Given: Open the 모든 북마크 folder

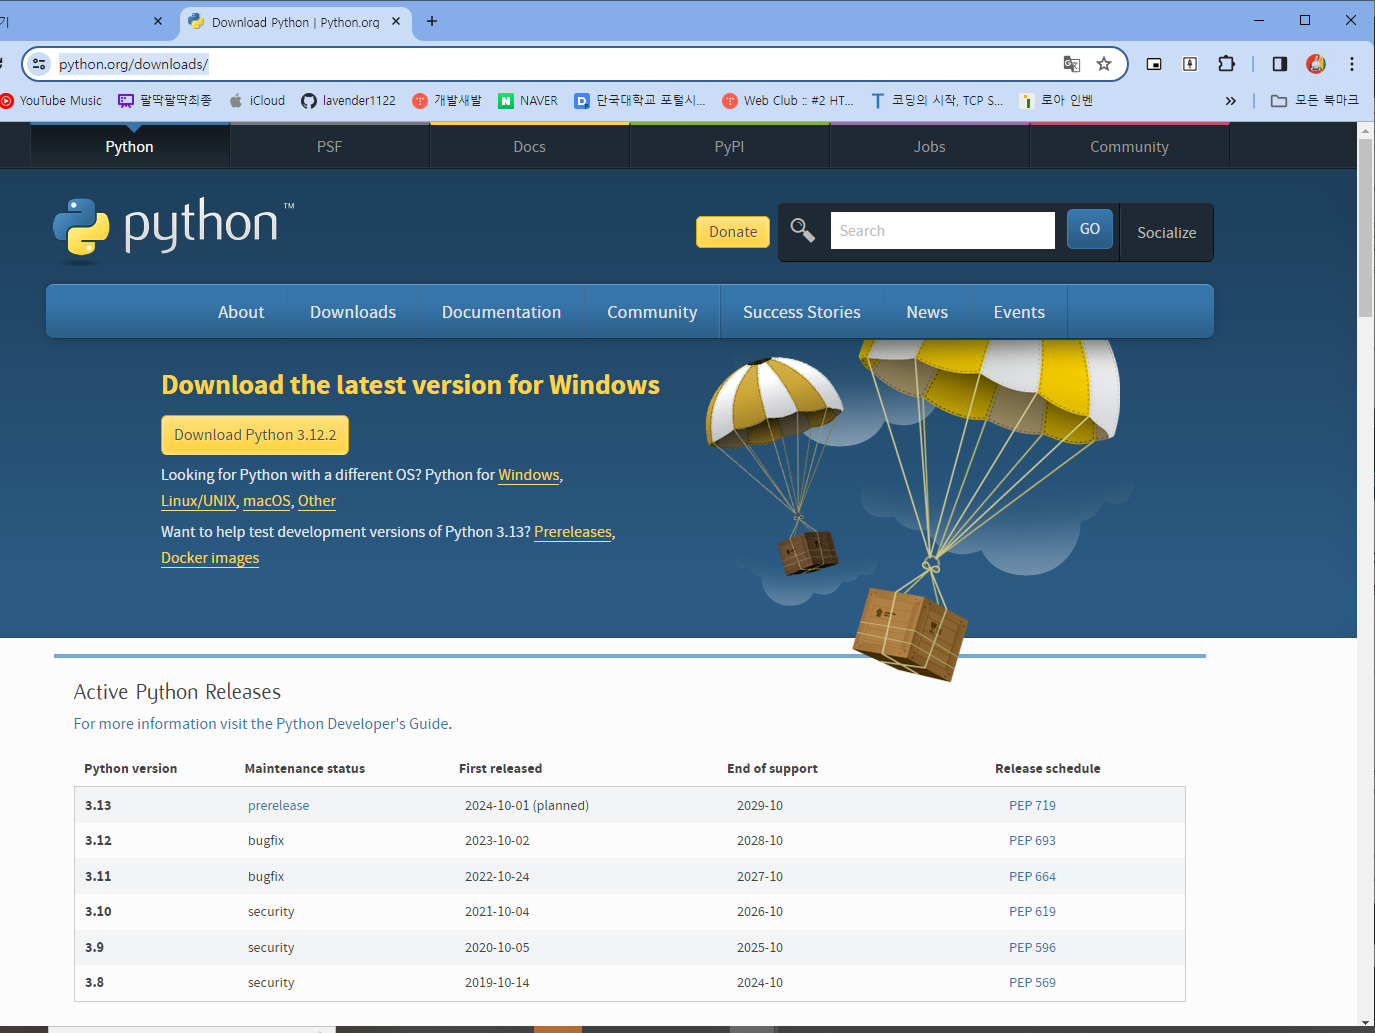Looking at the screenshot, I should [1314, 100].
